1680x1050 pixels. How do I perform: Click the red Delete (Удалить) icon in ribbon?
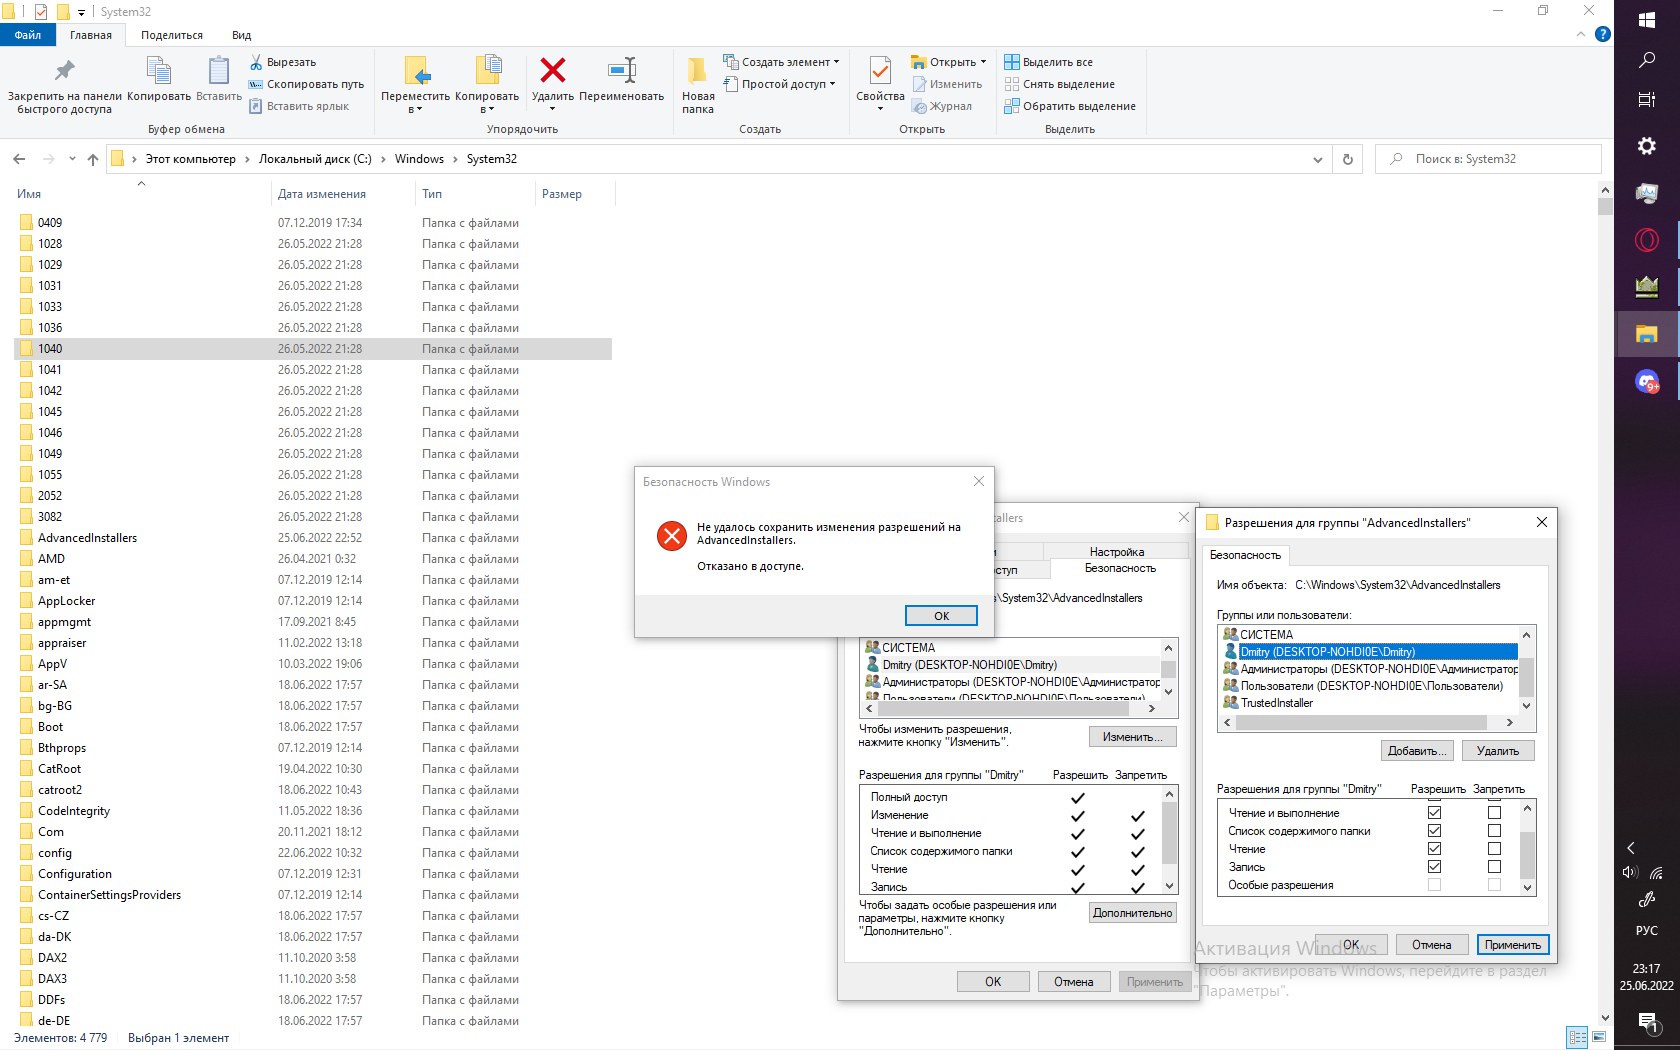tap(552, 71)
